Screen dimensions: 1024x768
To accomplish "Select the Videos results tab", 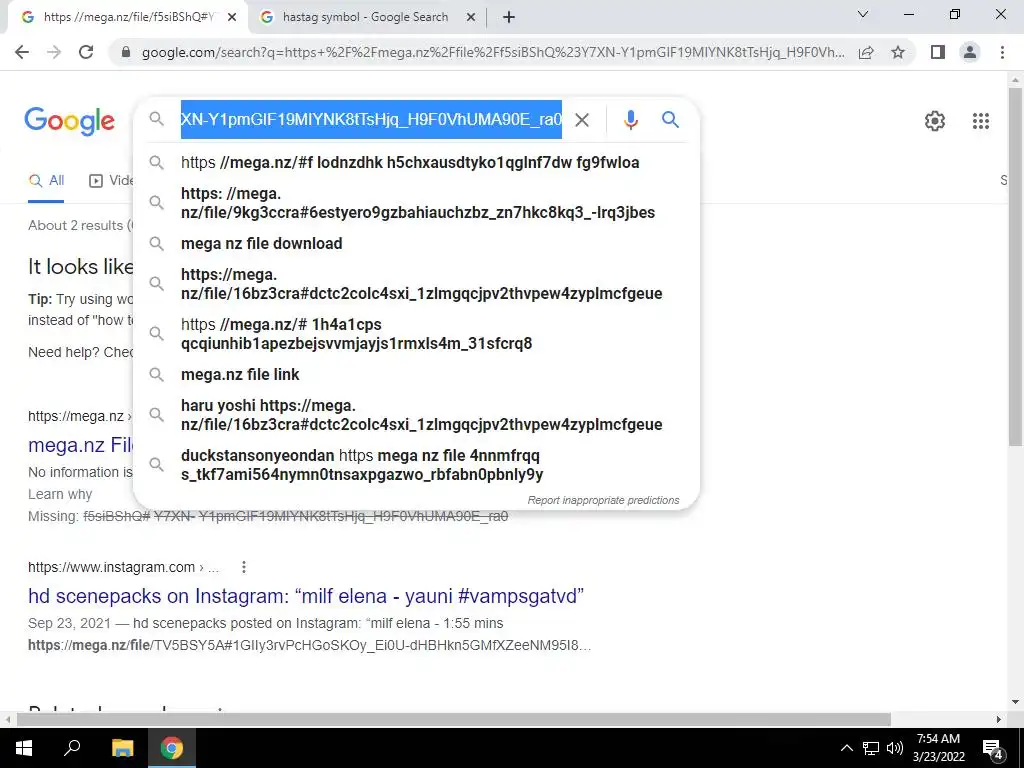I will click(111, 181).
